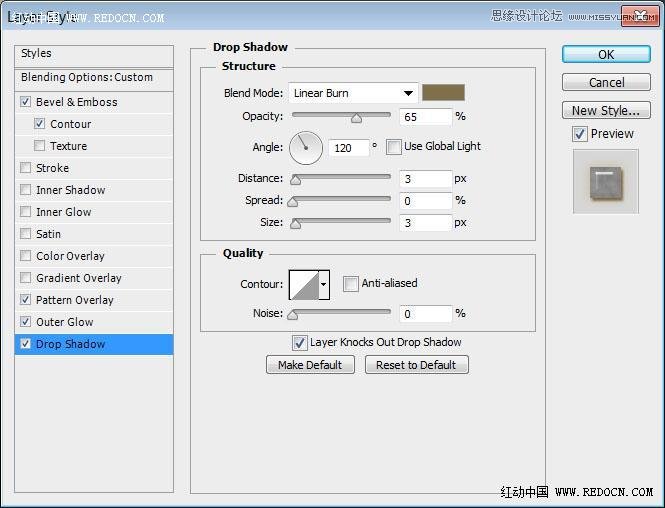Viewport: 665px width, 508px height.
Task: Click the Size value field
Action: point(425,223)
